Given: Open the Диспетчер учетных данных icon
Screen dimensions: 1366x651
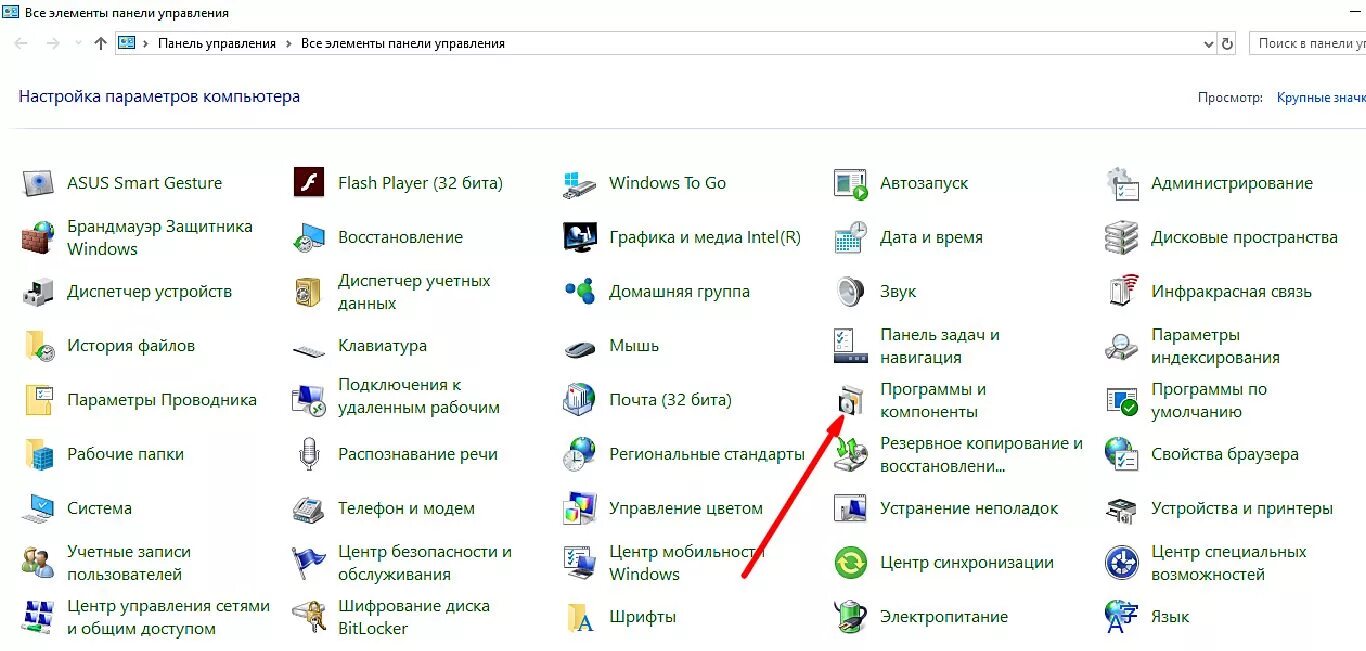Looking at the screenshot, I should tap(309, 291).
